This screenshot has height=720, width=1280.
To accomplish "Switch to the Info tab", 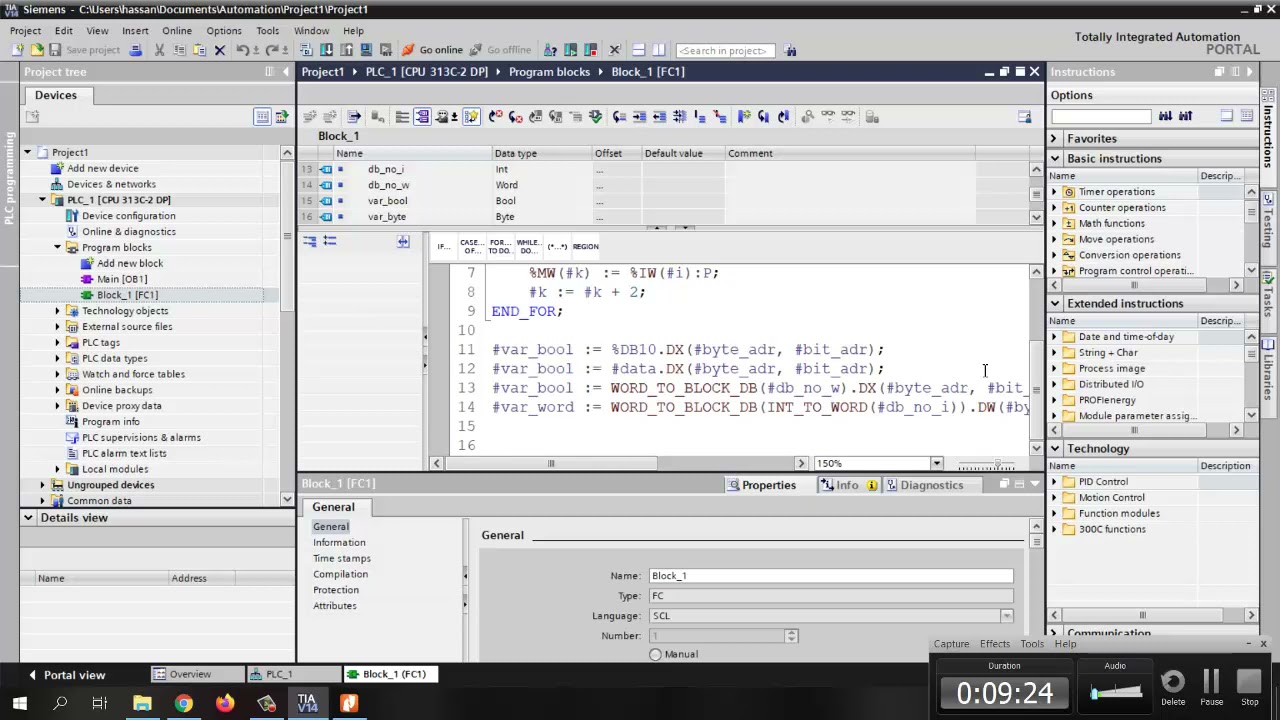I will tap(847, 485).
